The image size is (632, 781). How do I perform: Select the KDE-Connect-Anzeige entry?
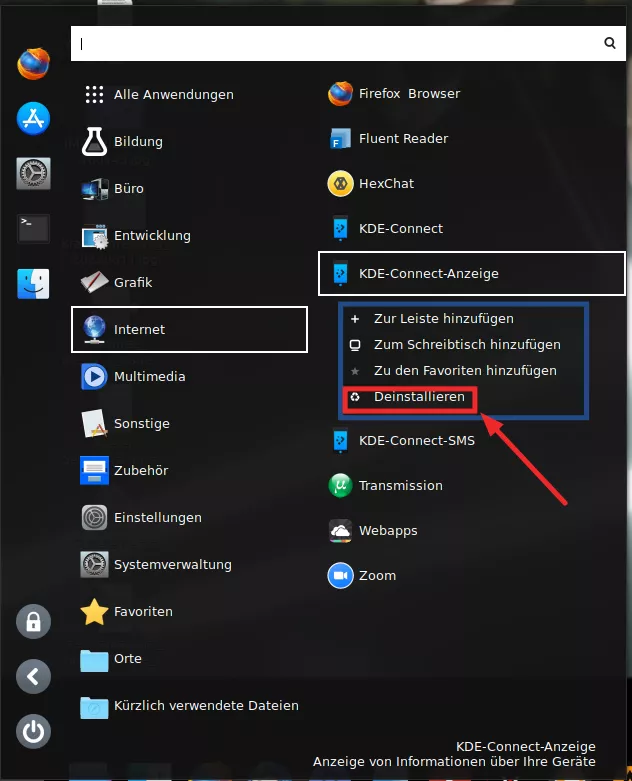[x=472, y=273]
